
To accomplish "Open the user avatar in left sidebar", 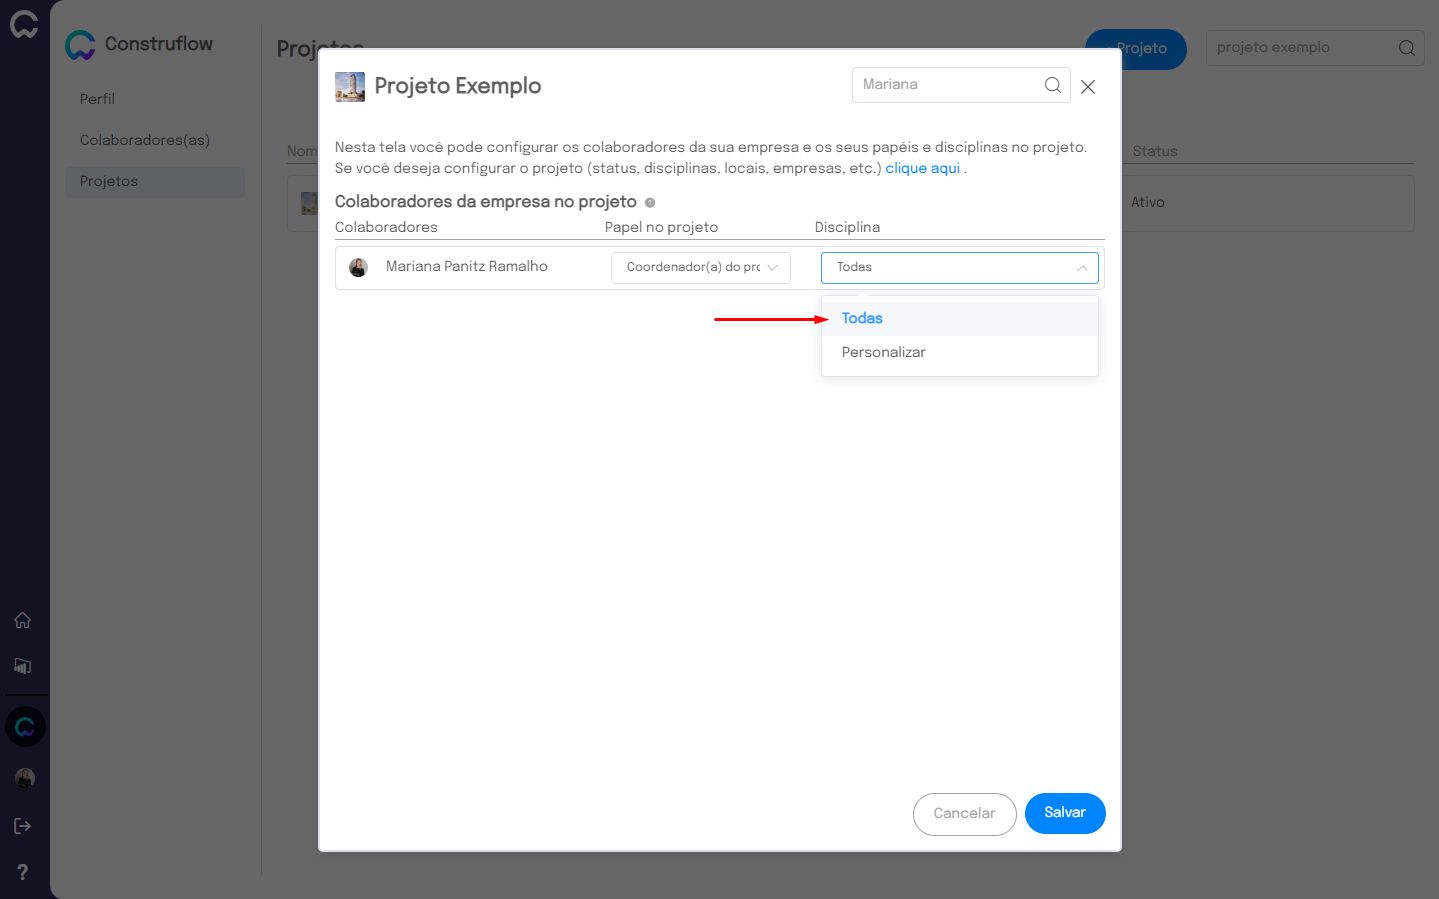I will pos(25,777).
